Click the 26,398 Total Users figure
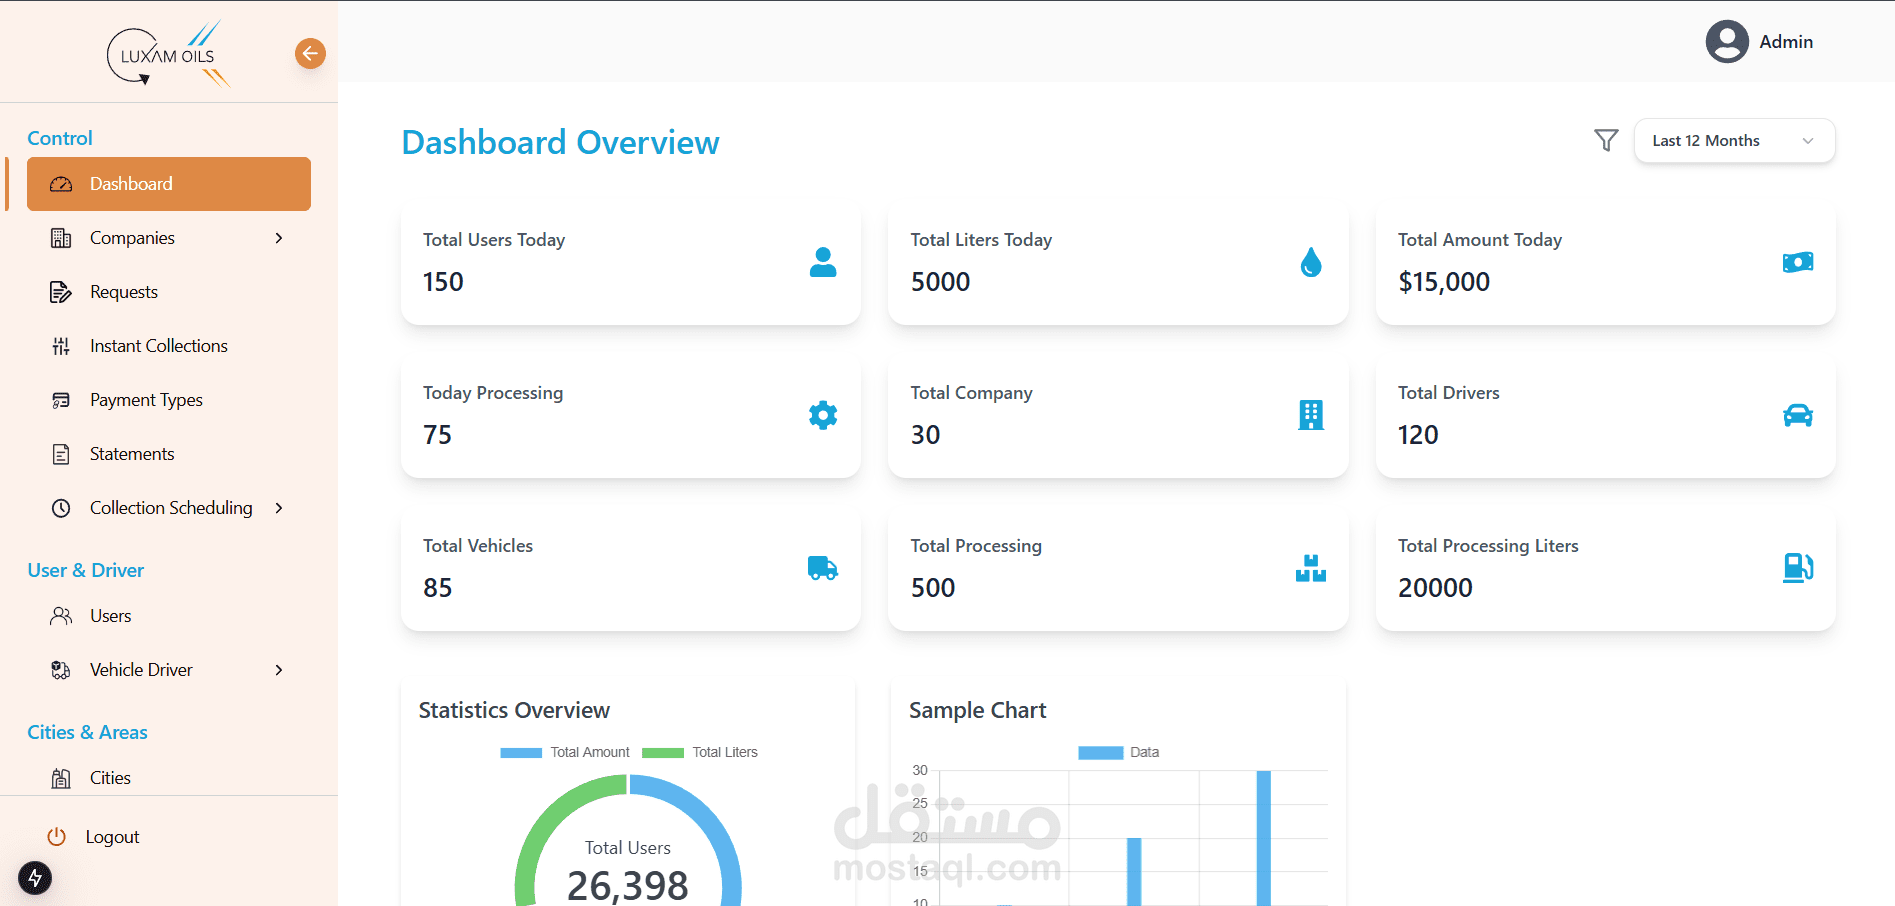The width and height of the screenshot is (1895, 906). point(628,885)
